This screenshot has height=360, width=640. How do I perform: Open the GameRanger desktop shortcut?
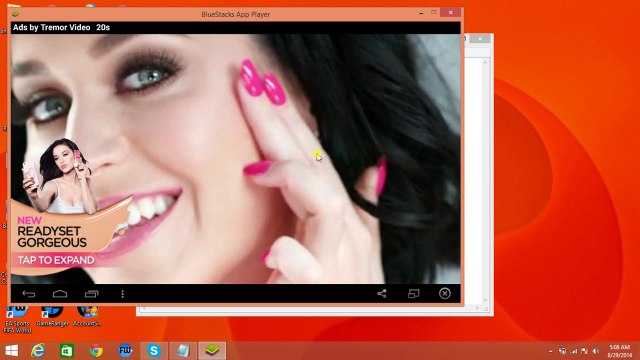(x=52, y=316)
